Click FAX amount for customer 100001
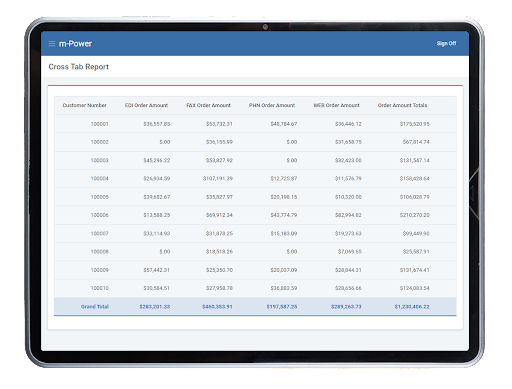Screen dimensions: 512x389 pos(219,124)
